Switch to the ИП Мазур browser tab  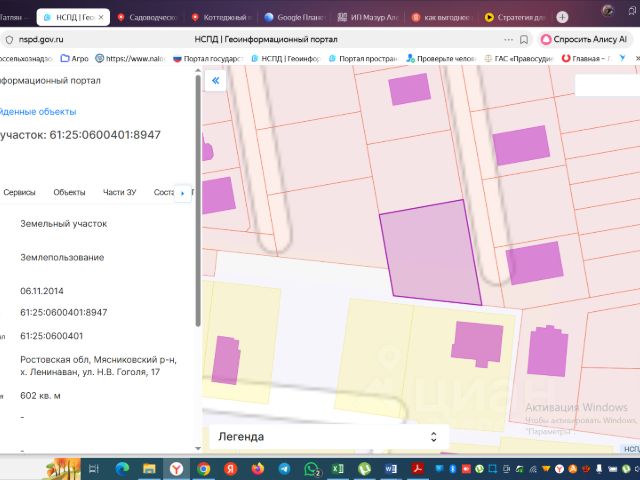(x=368, y=17)
